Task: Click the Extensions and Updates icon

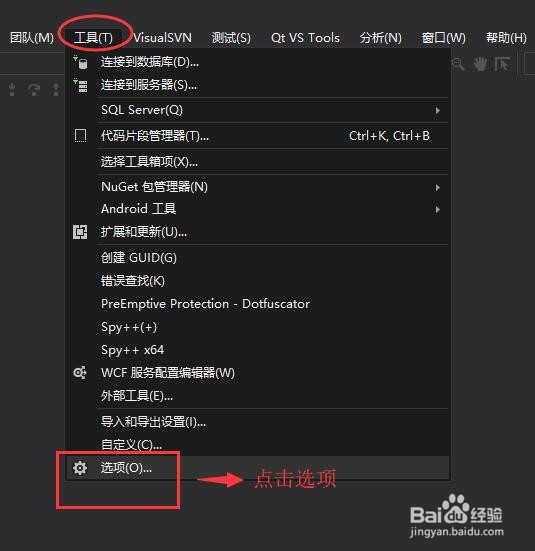Action: [x=80, y=232]
